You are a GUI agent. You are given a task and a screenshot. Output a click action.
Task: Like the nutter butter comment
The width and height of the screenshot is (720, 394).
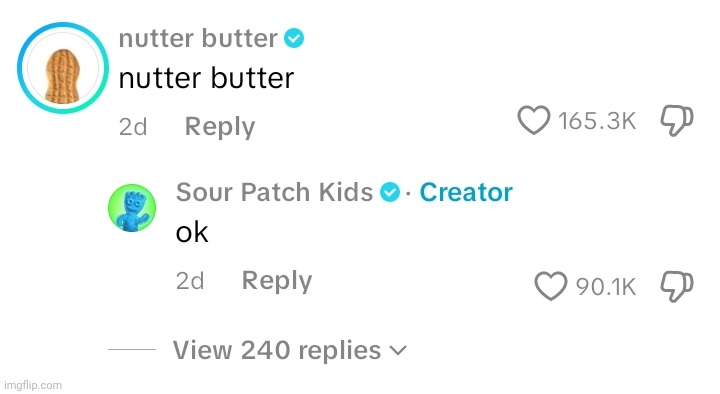(x=534, y=120)
